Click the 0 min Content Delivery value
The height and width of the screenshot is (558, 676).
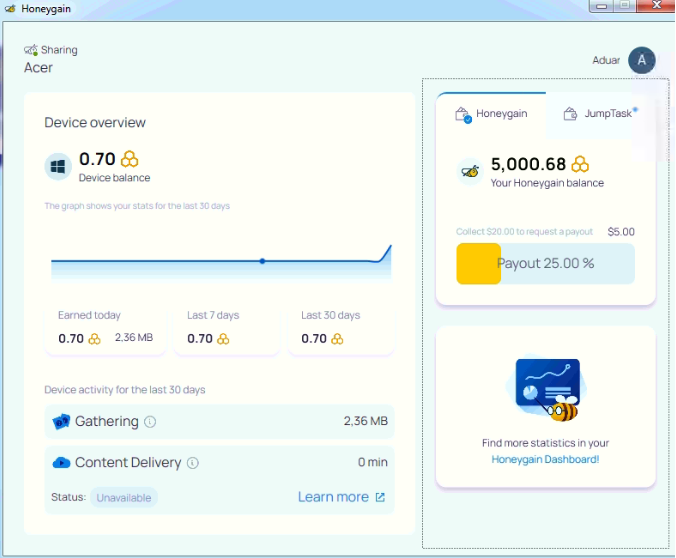(x=372, y=462)
